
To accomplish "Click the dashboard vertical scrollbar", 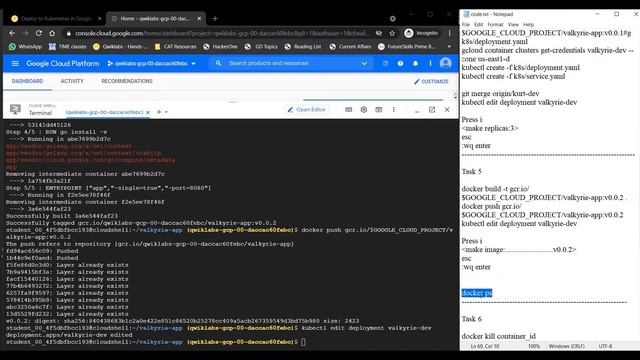I will tap(455, 96).
